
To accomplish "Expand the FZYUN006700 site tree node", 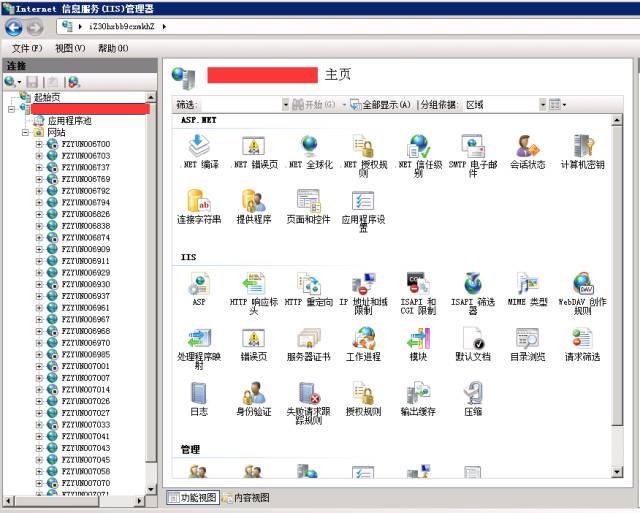I will coord(39,144).
